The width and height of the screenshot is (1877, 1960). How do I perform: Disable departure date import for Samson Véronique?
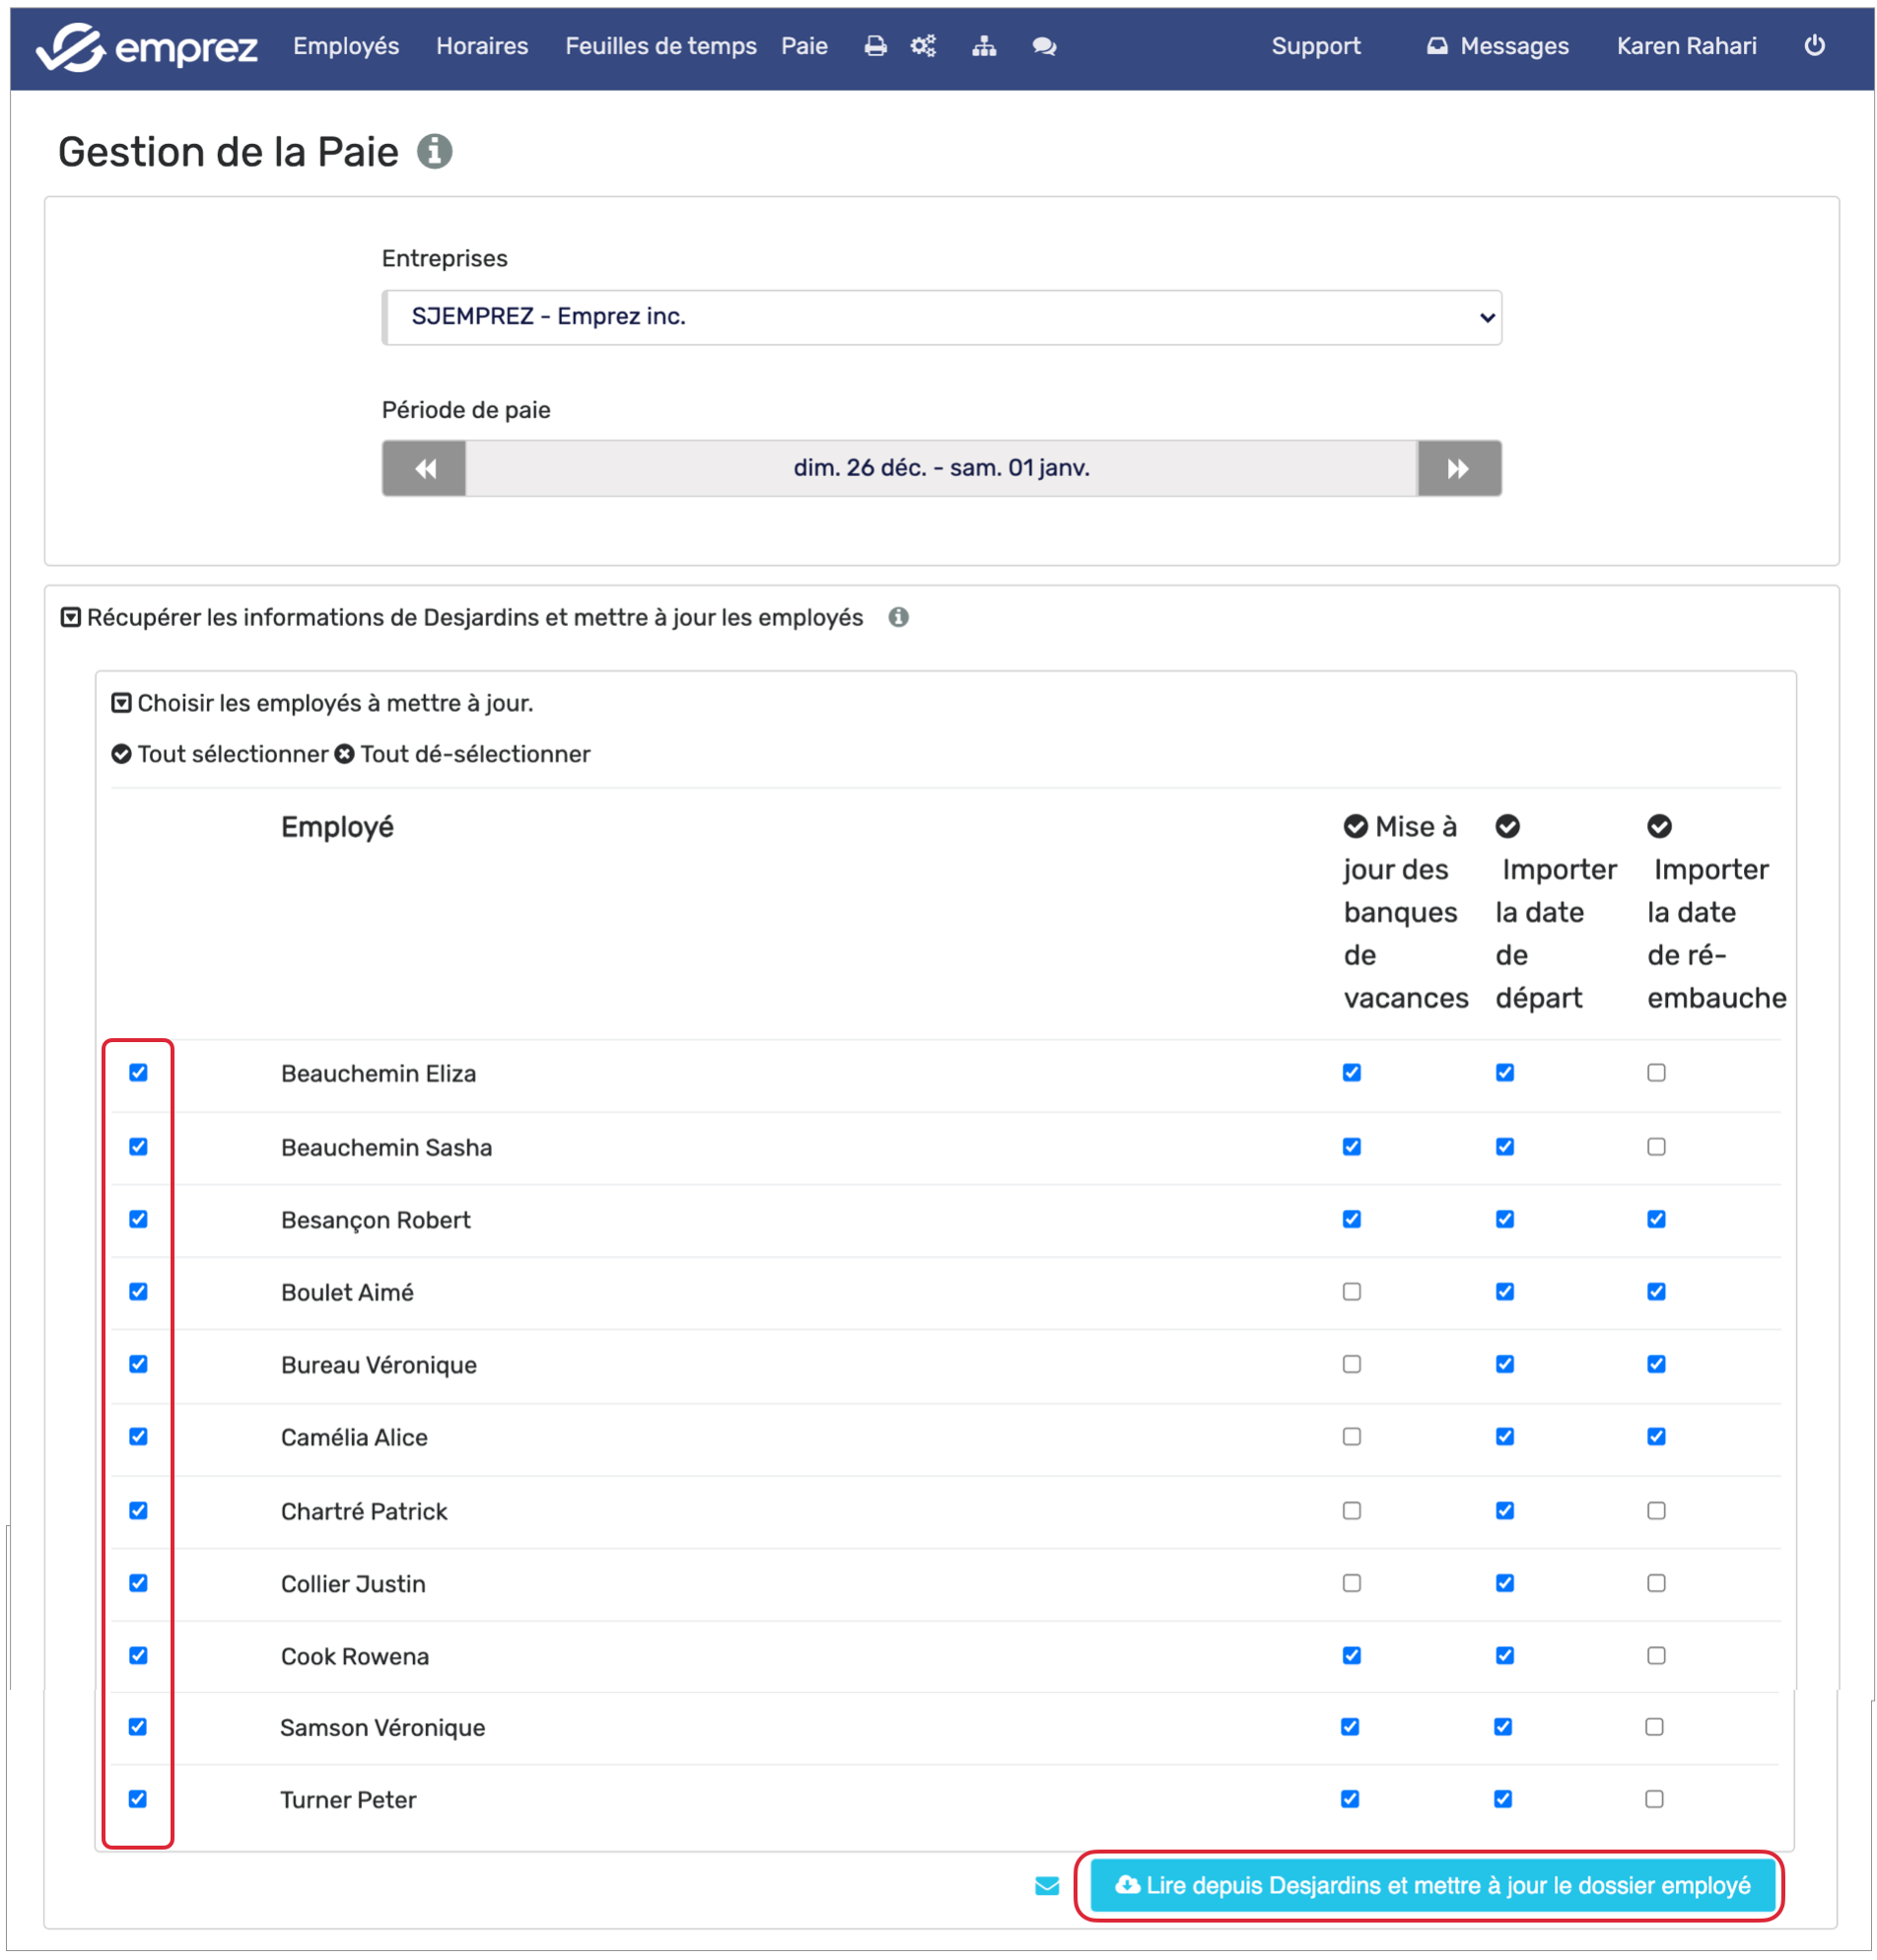[x=1503, y=1727]
